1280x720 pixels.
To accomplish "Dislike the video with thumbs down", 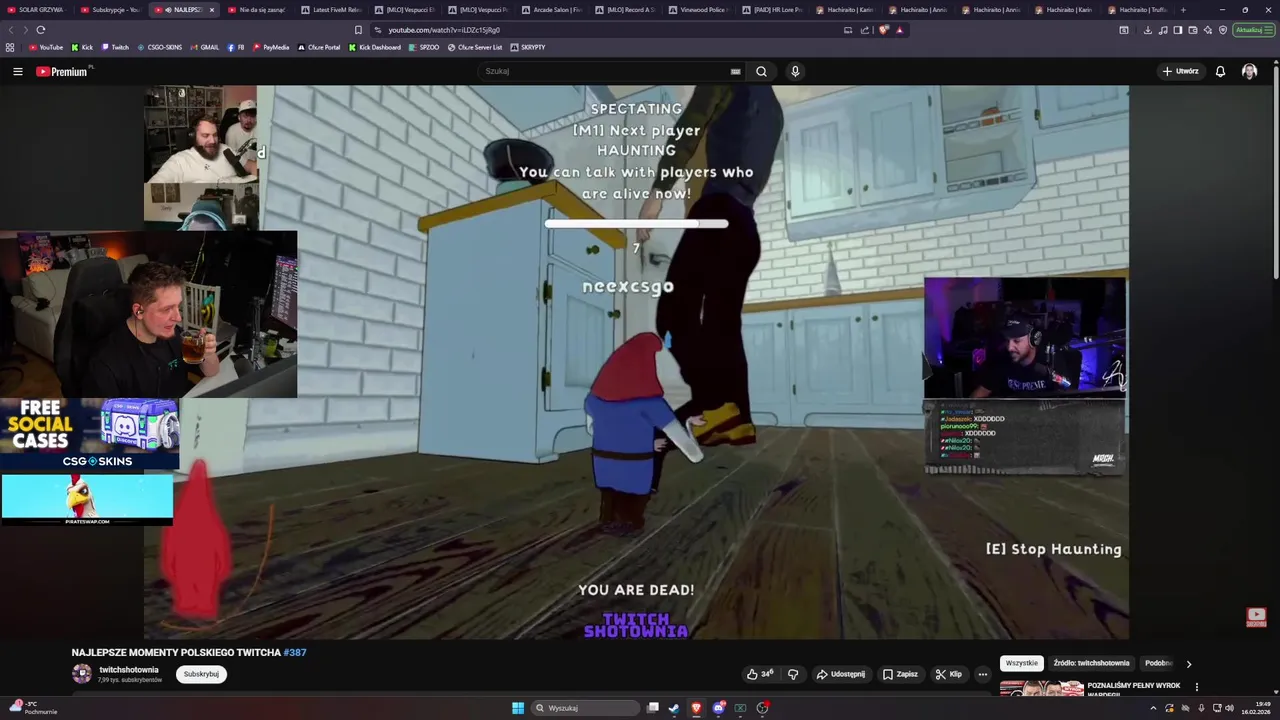I will pos(793,674).
